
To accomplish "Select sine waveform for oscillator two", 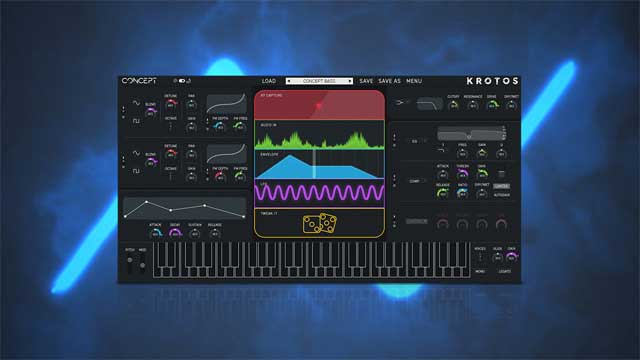I will tap(136, 153).
